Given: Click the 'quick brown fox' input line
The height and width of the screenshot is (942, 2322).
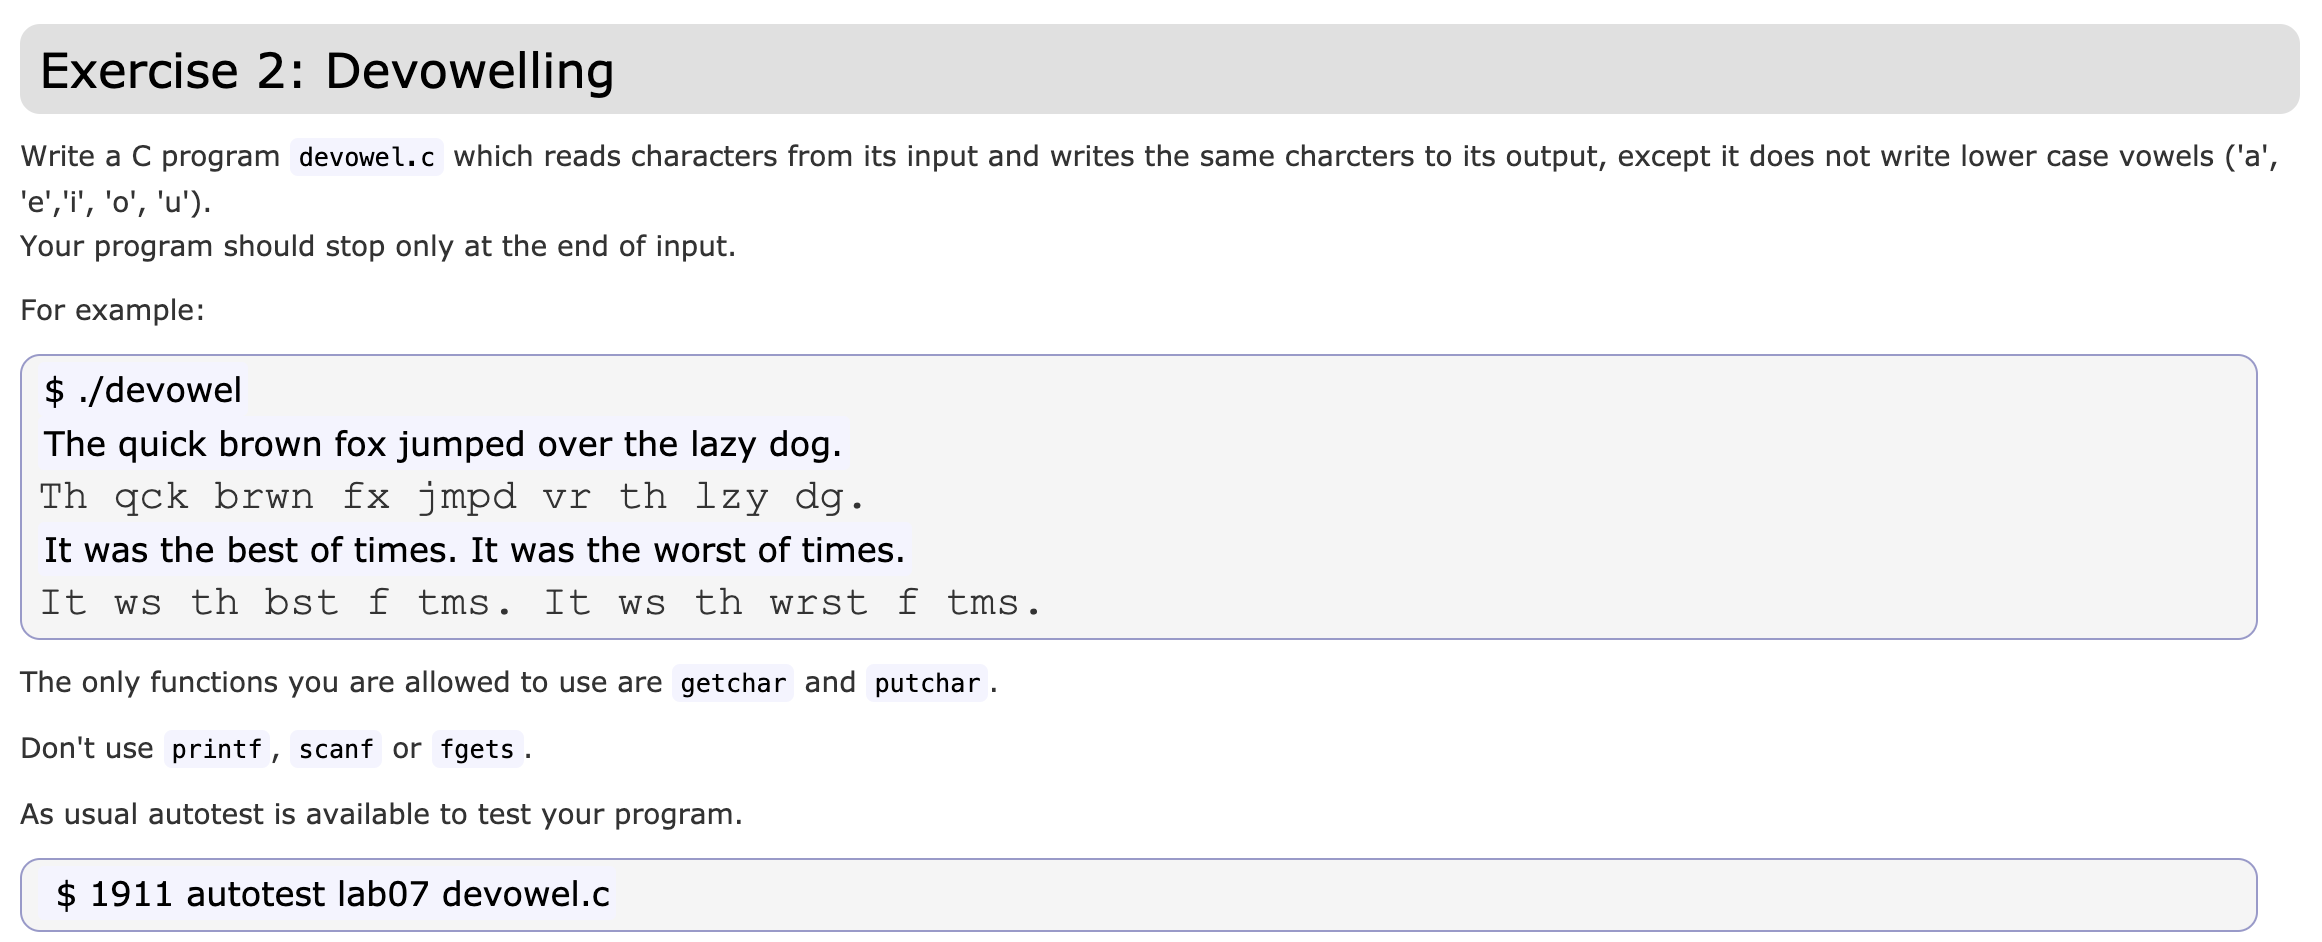Looking at the screenshot, I should 443,444.
